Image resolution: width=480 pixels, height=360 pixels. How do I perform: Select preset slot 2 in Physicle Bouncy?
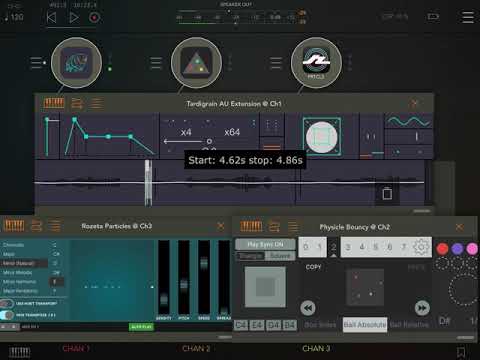(333, 247)
